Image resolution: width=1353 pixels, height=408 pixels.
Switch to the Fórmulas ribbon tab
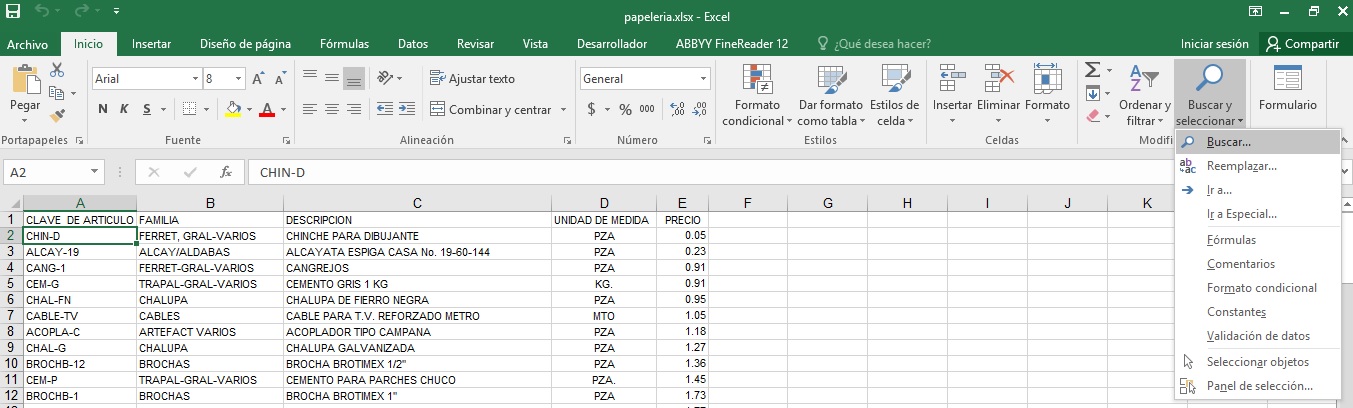coord(344,44)
